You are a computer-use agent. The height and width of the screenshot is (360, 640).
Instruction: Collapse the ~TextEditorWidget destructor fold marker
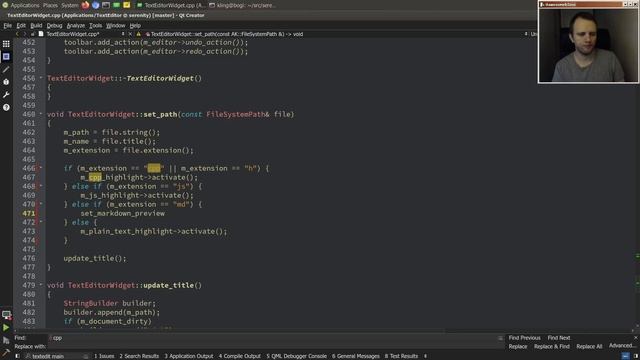[x=41, y=78]
